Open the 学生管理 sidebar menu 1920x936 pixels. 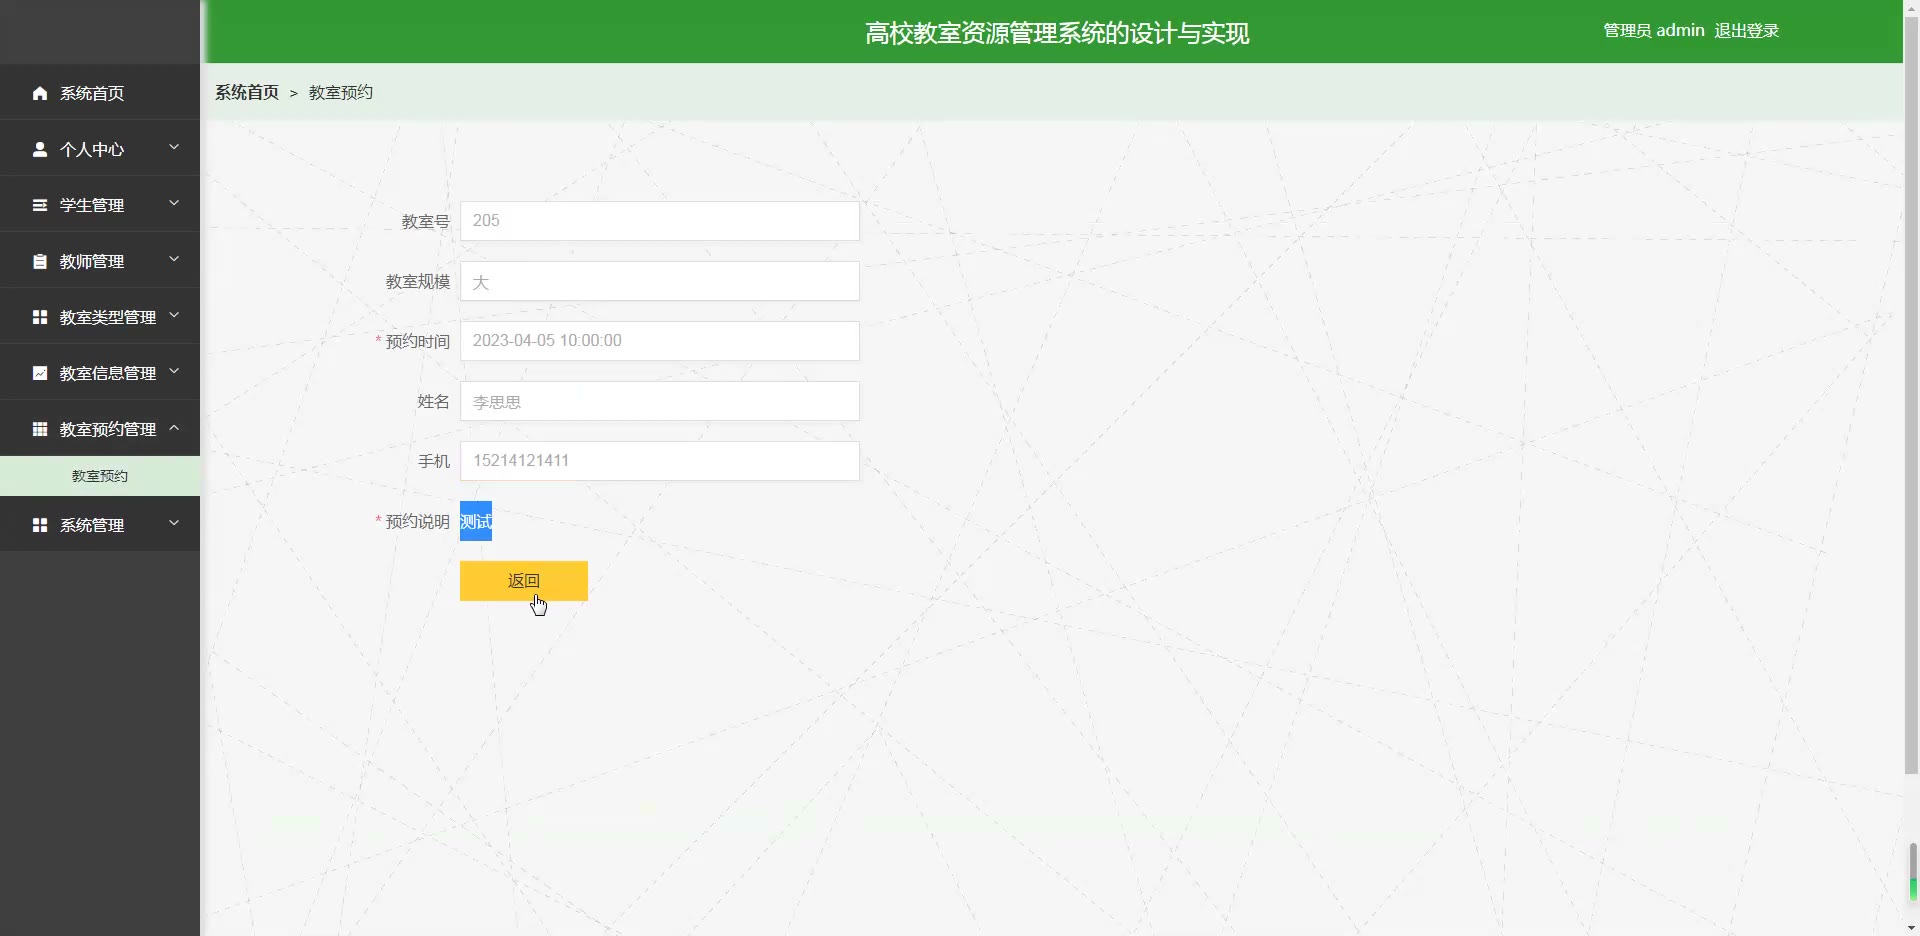click(x=100, y=205)
